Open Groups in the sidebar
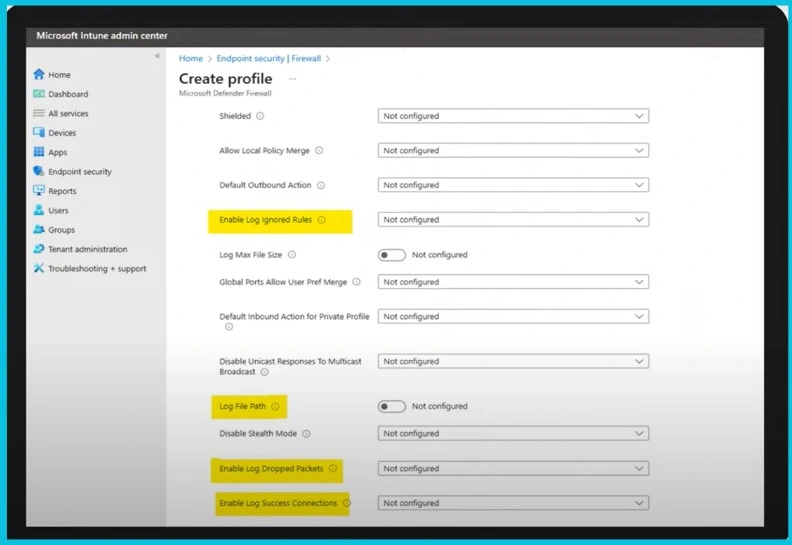Image resolution: width=792 pixels, height=545 pixels. [x=62, y=230]
